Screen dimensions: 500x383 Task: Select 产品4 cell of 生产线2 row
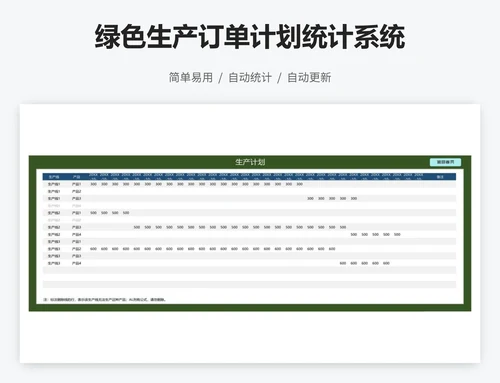click(76, 235)
